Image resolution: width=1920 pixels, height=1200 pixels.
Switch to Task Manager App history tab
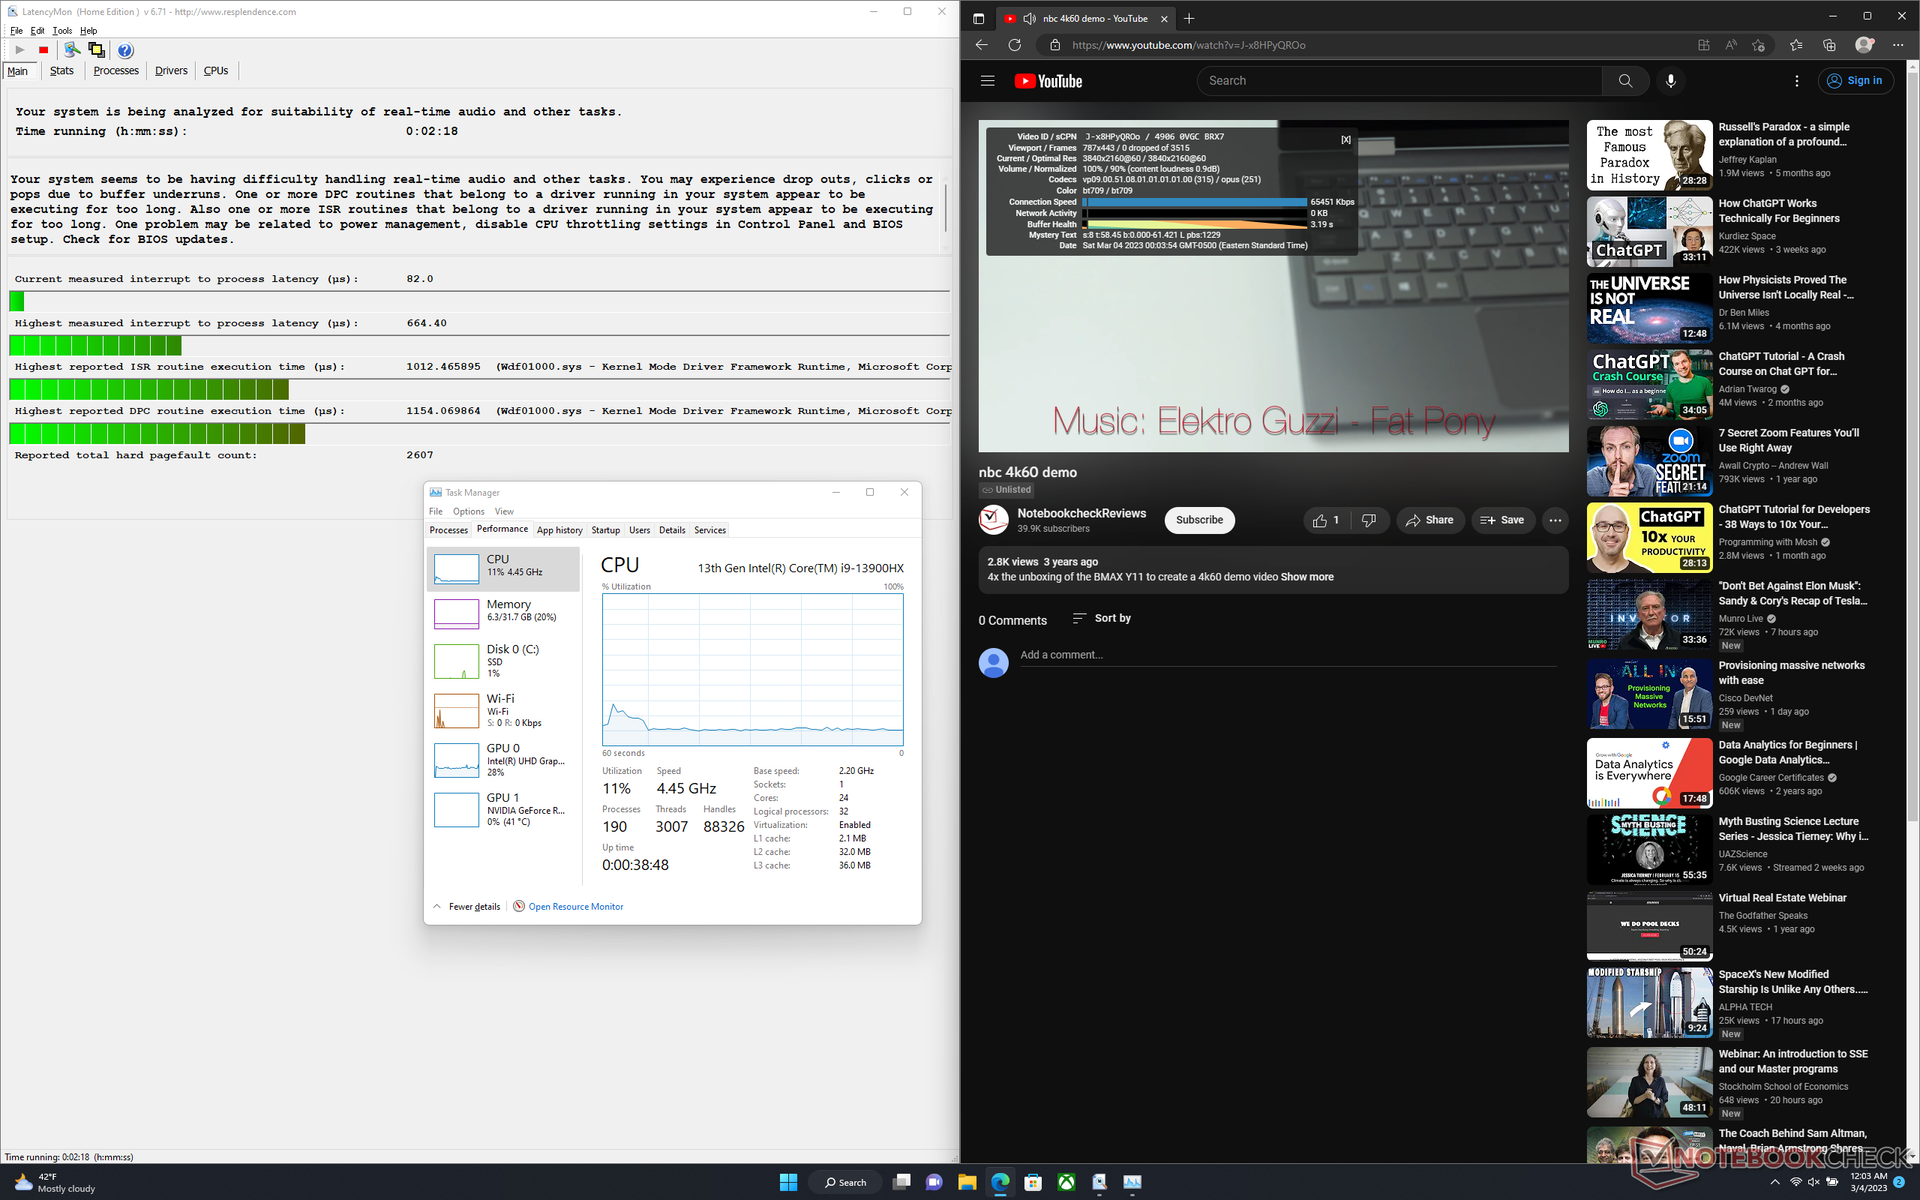click(x=559, y=530)
